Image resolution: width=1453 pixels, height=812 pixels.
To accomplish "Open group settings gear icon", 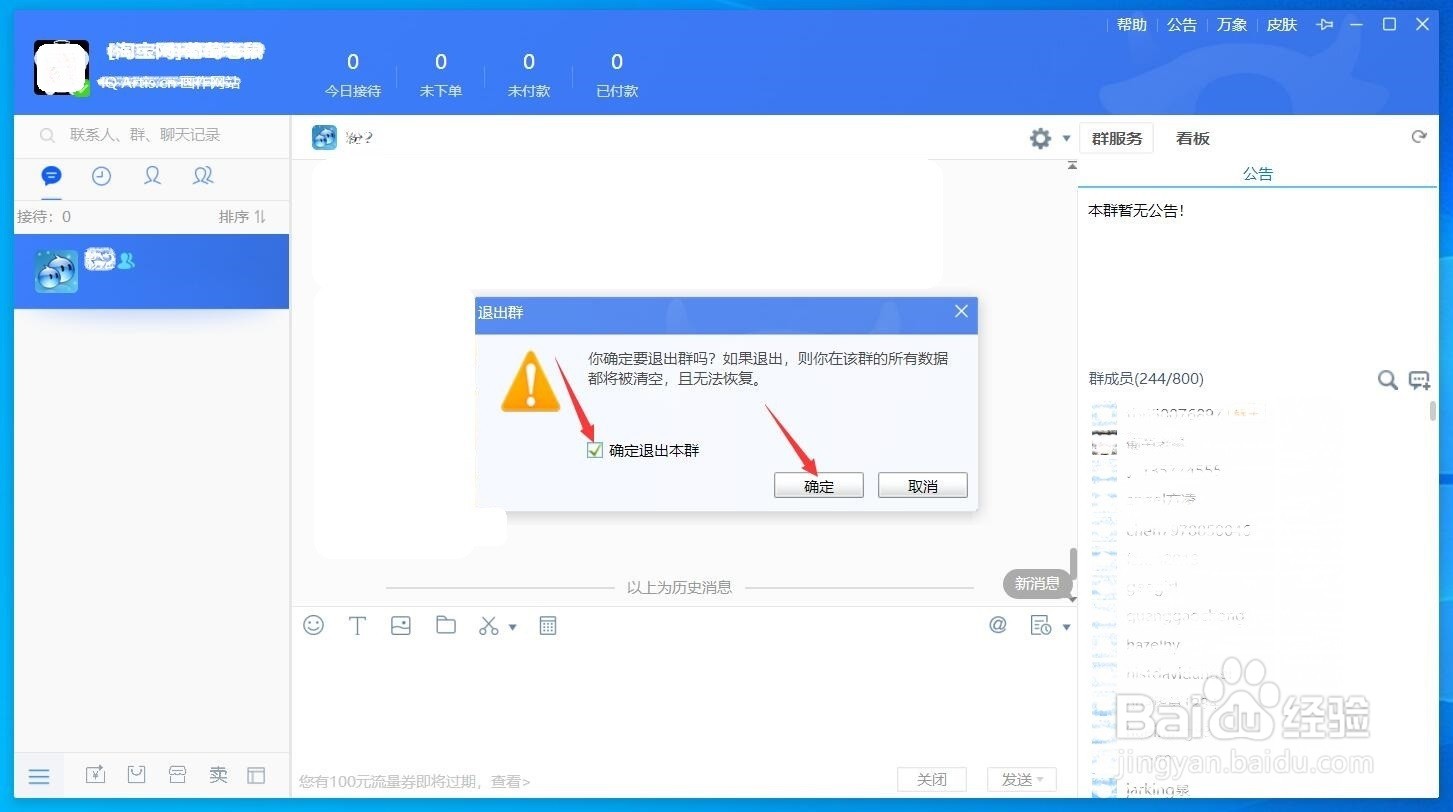I will point(1041,138).
